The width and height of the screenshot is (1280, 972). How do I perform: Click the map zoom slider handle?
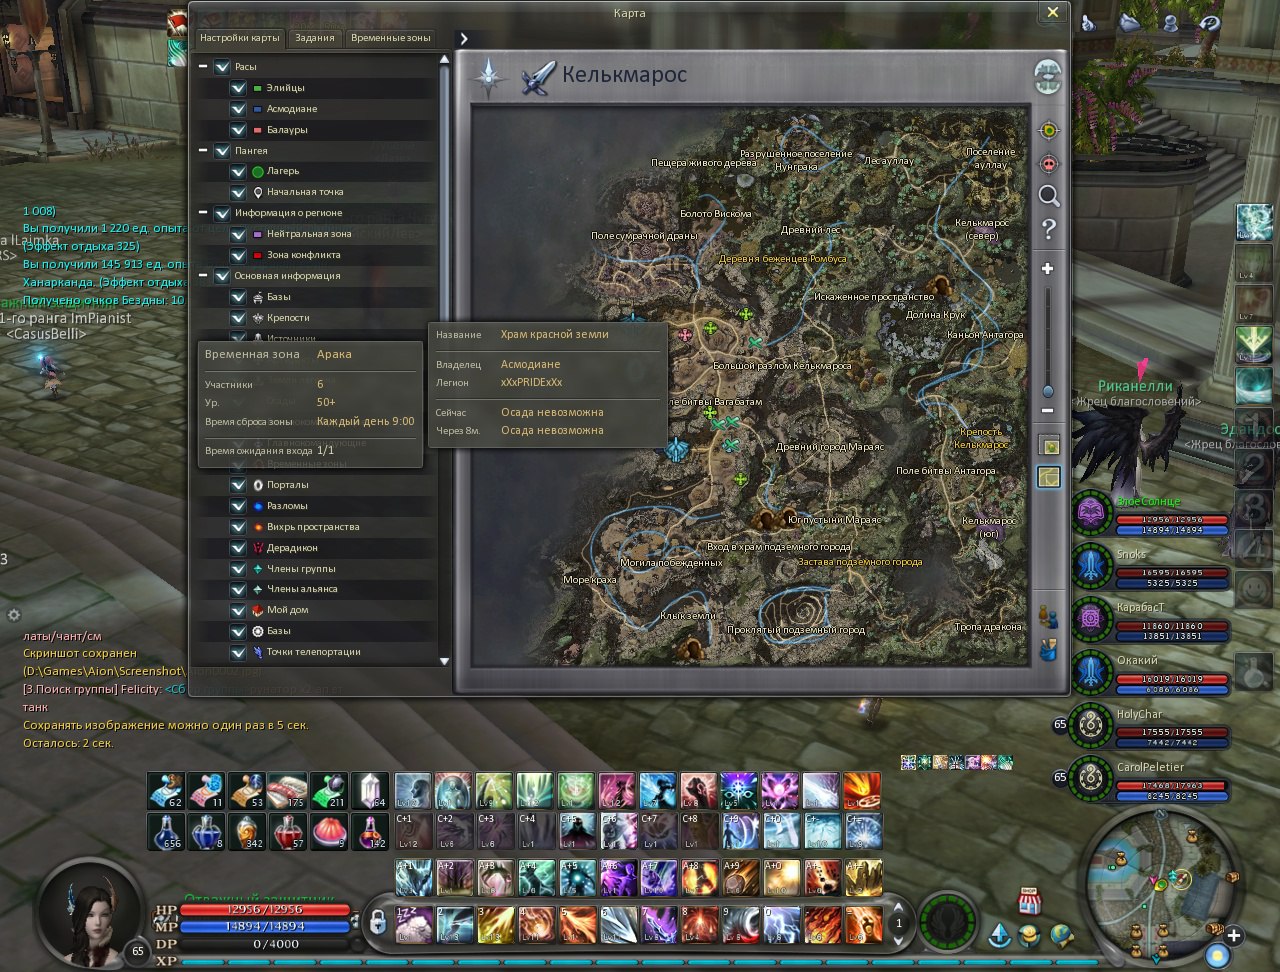tap(1048, 392)
